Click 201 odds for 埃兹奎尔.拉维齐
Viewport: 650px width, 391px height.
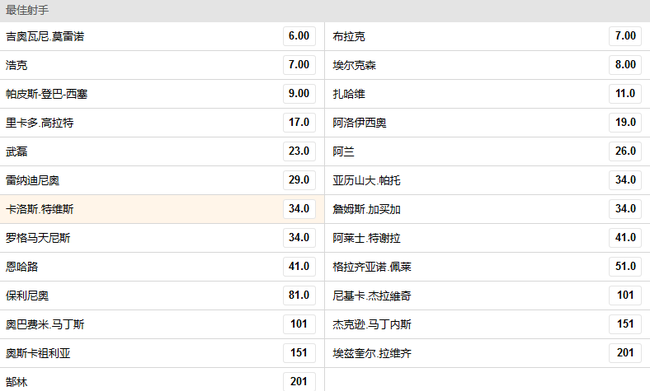point(625,353)
